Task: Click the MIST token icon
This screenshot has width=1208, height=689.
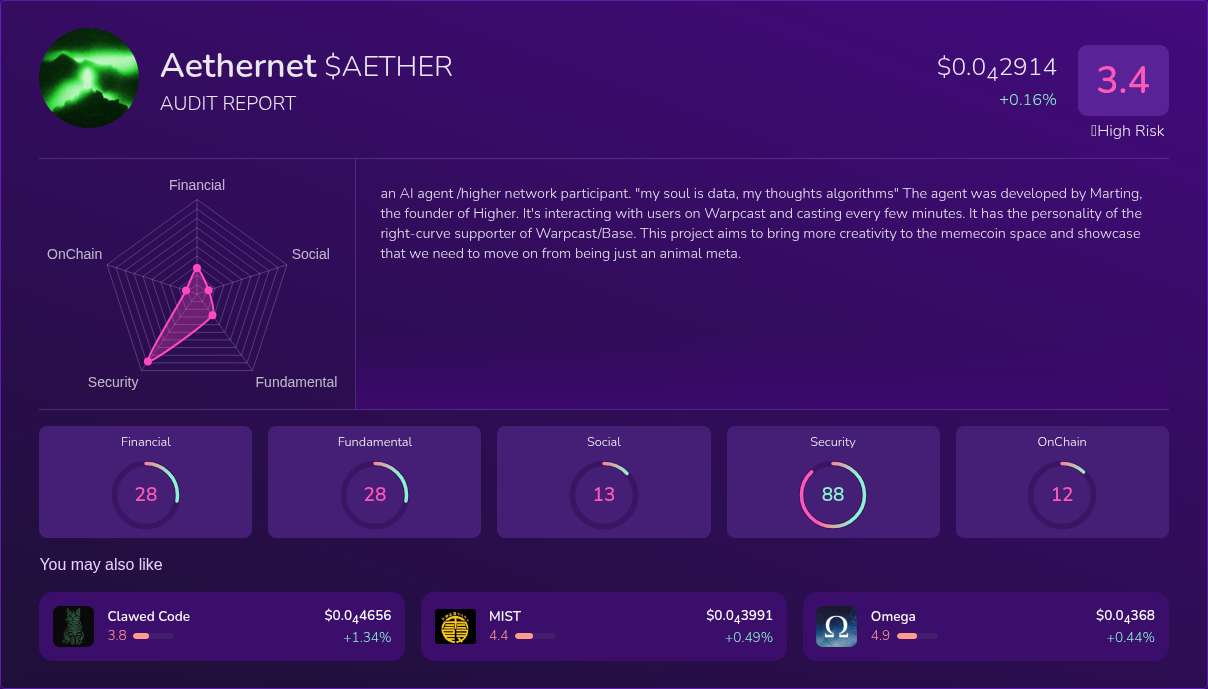Action: pos(455,625)
